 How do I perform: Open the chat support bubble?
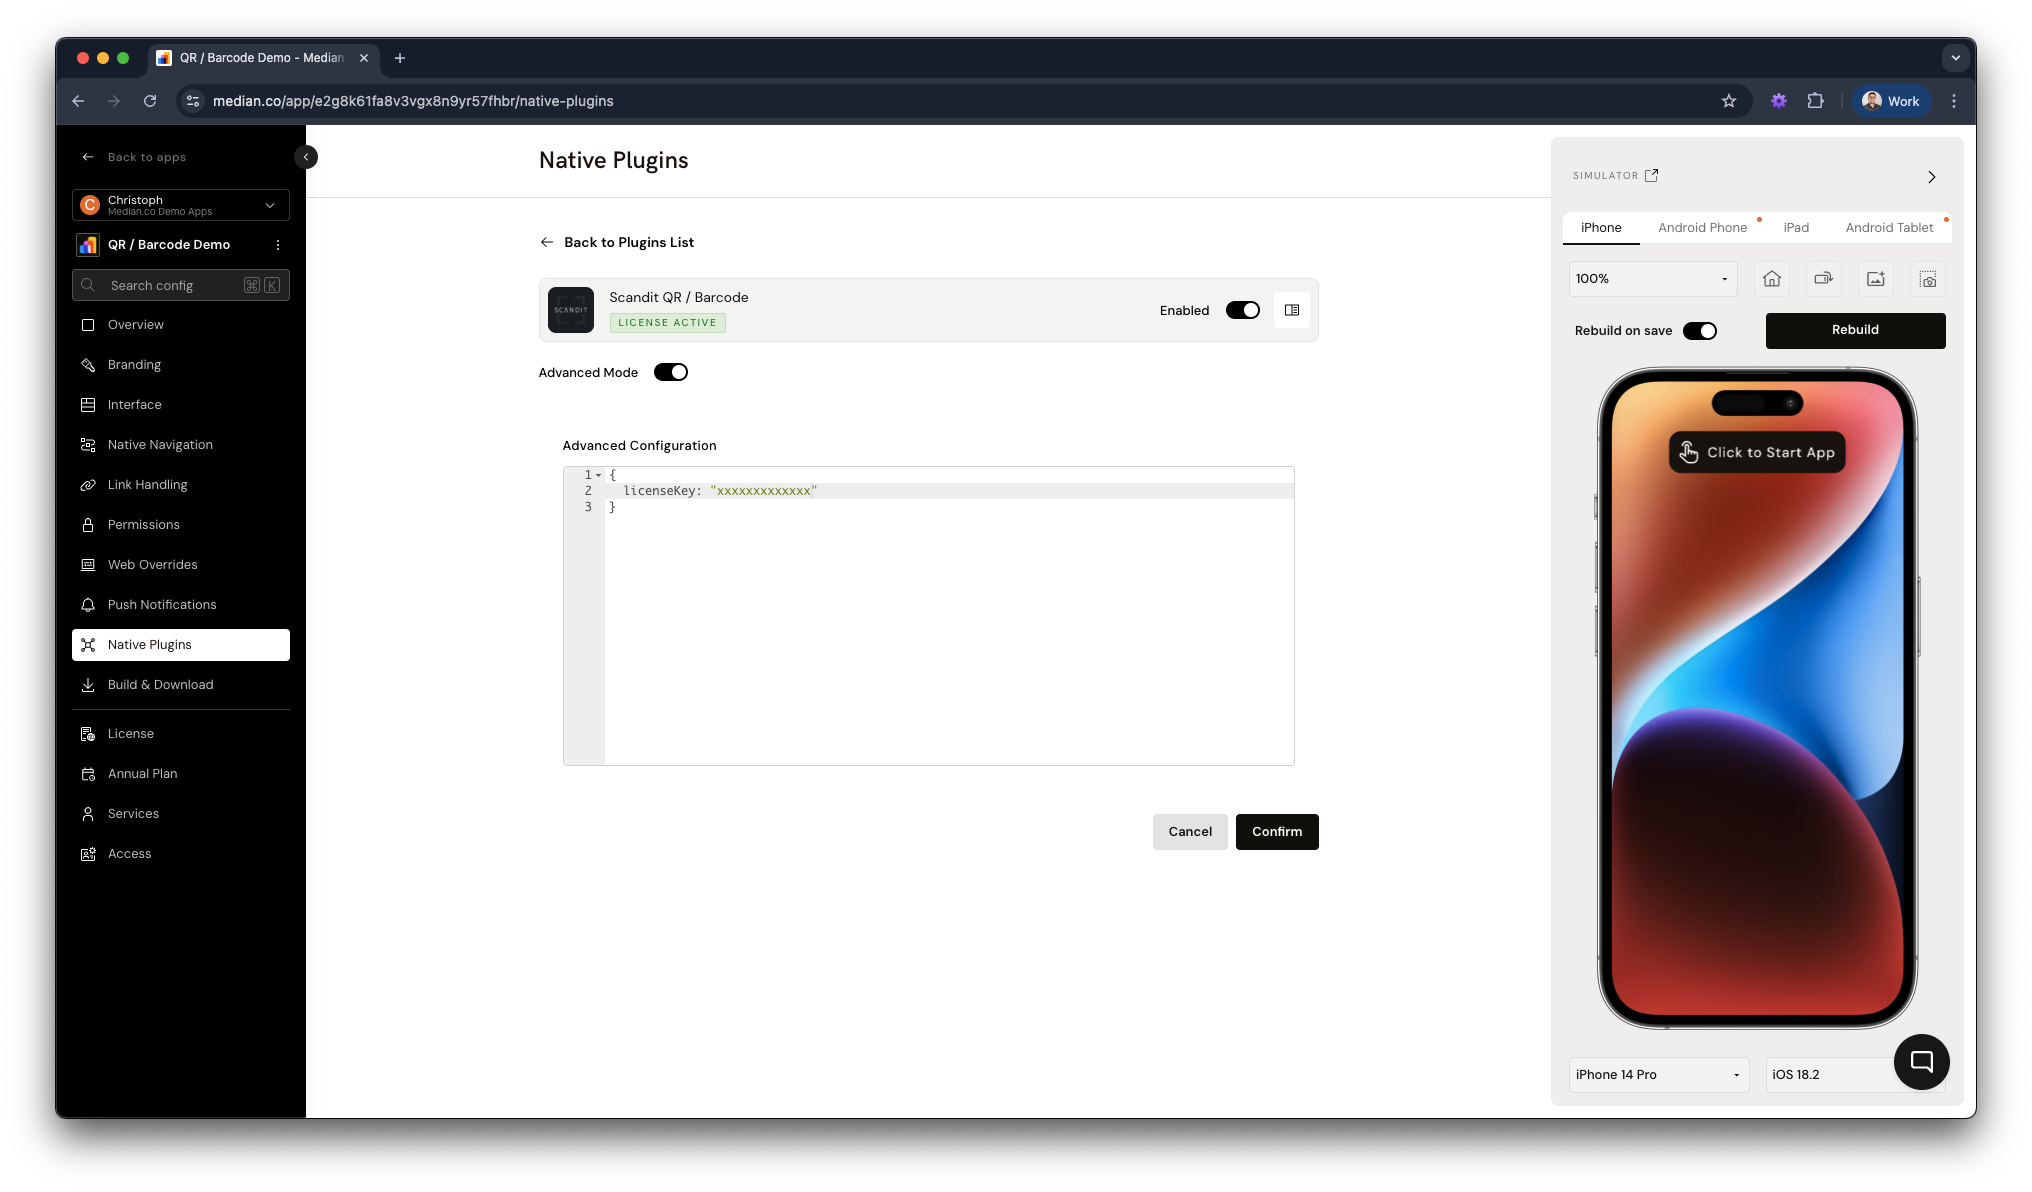(1921, 1062)
